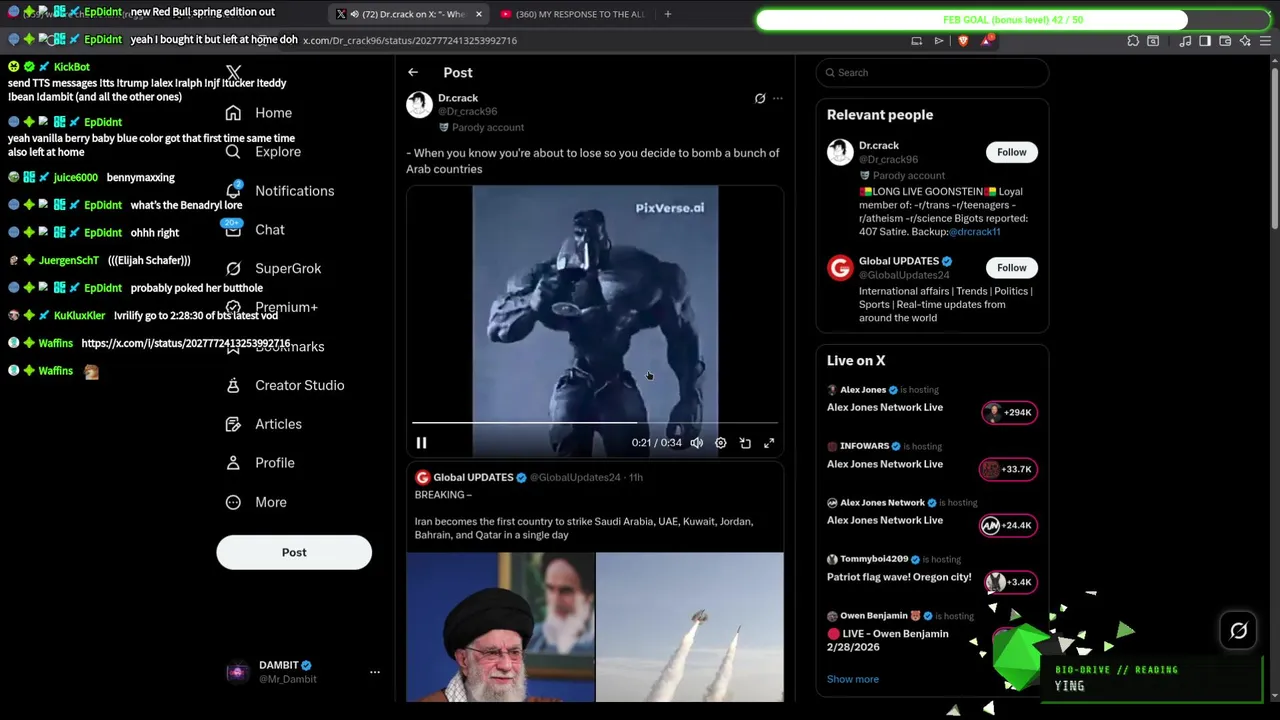Open DAMBIT account switcher dots
This screenshot has width=1280, height=720.
pyautogui.click(x=375, y=672)
